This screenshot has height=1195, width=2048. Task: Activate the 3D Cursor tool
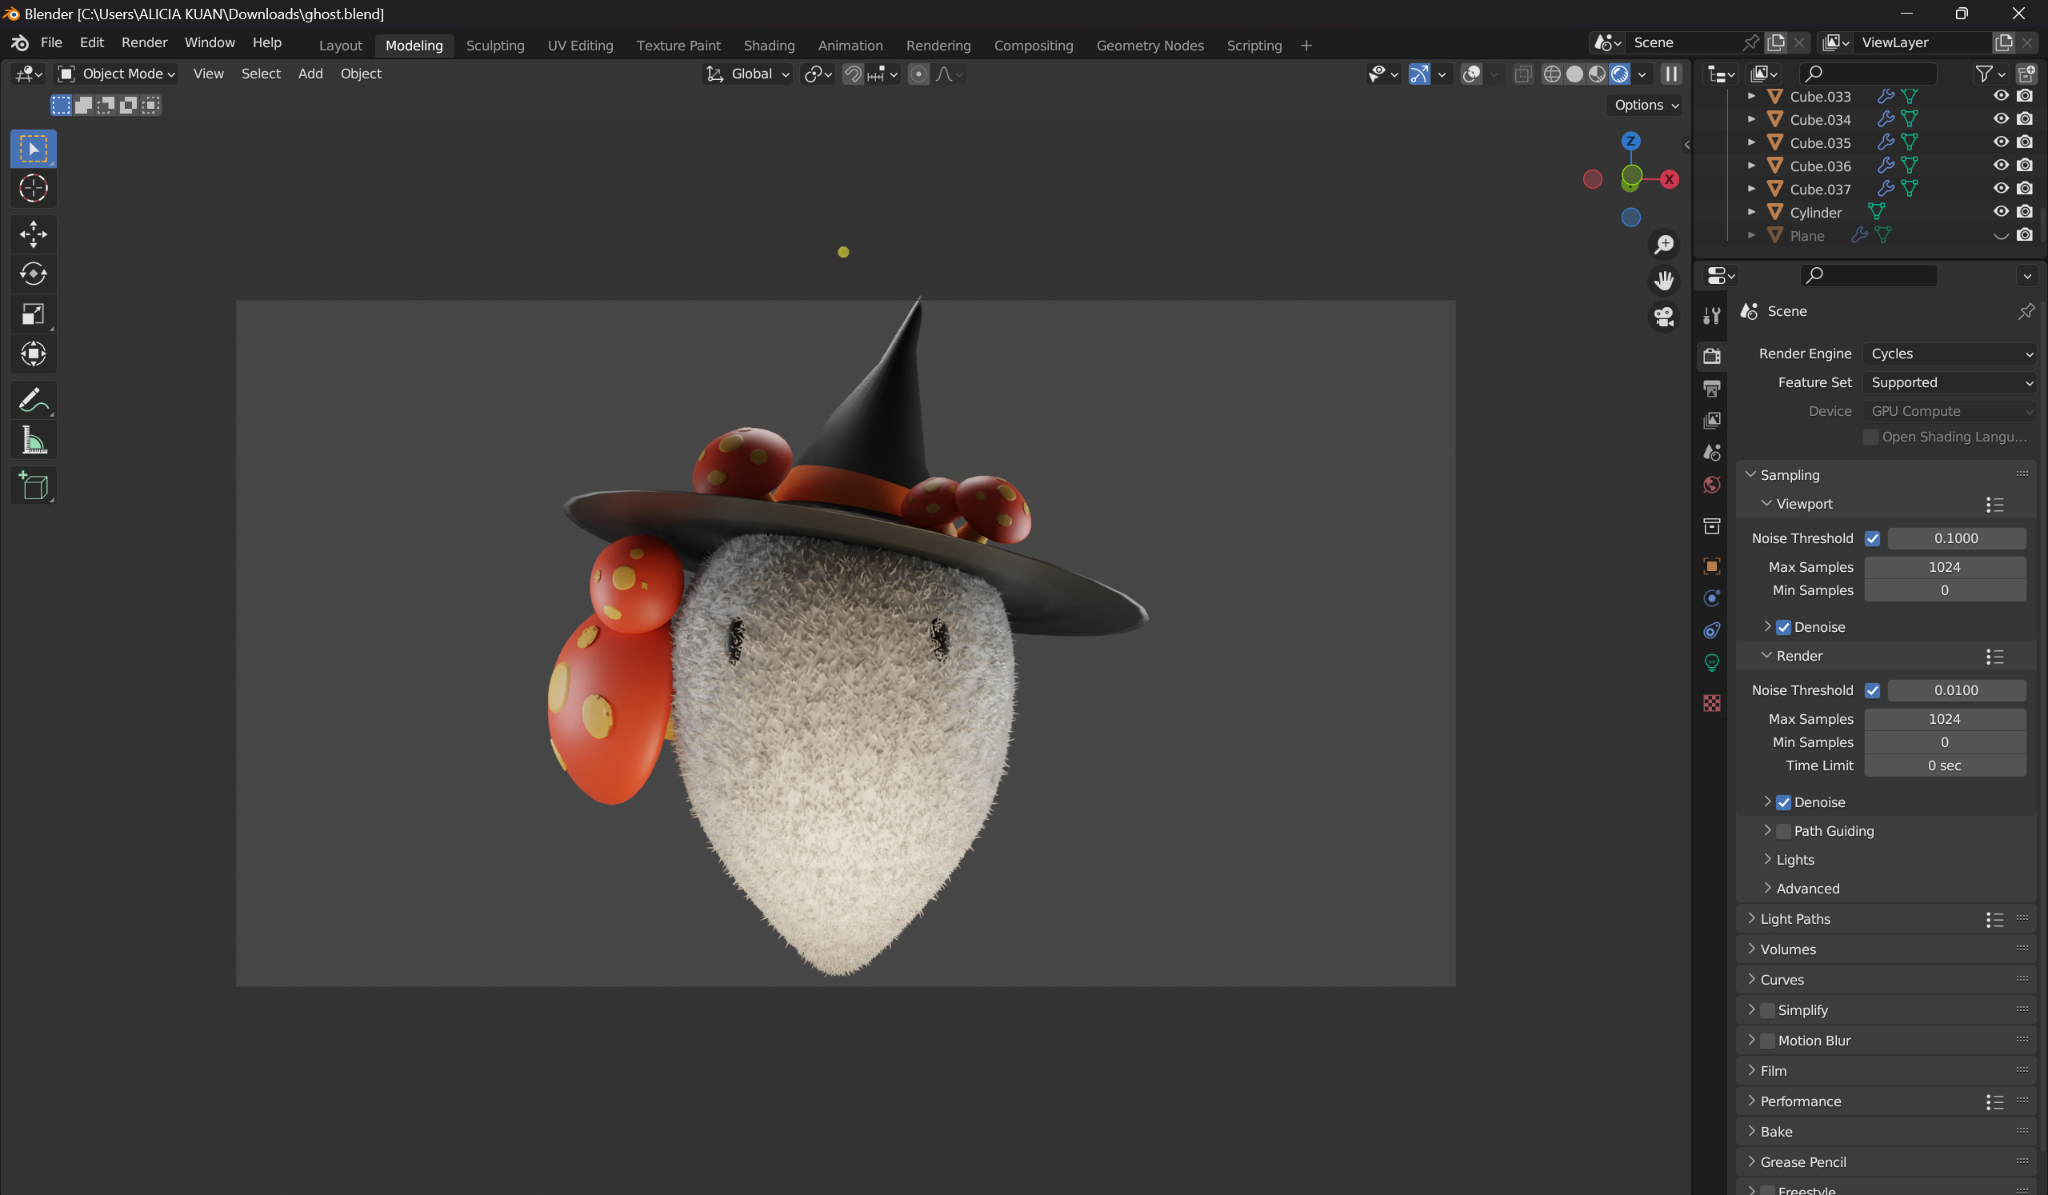[33, 188]
